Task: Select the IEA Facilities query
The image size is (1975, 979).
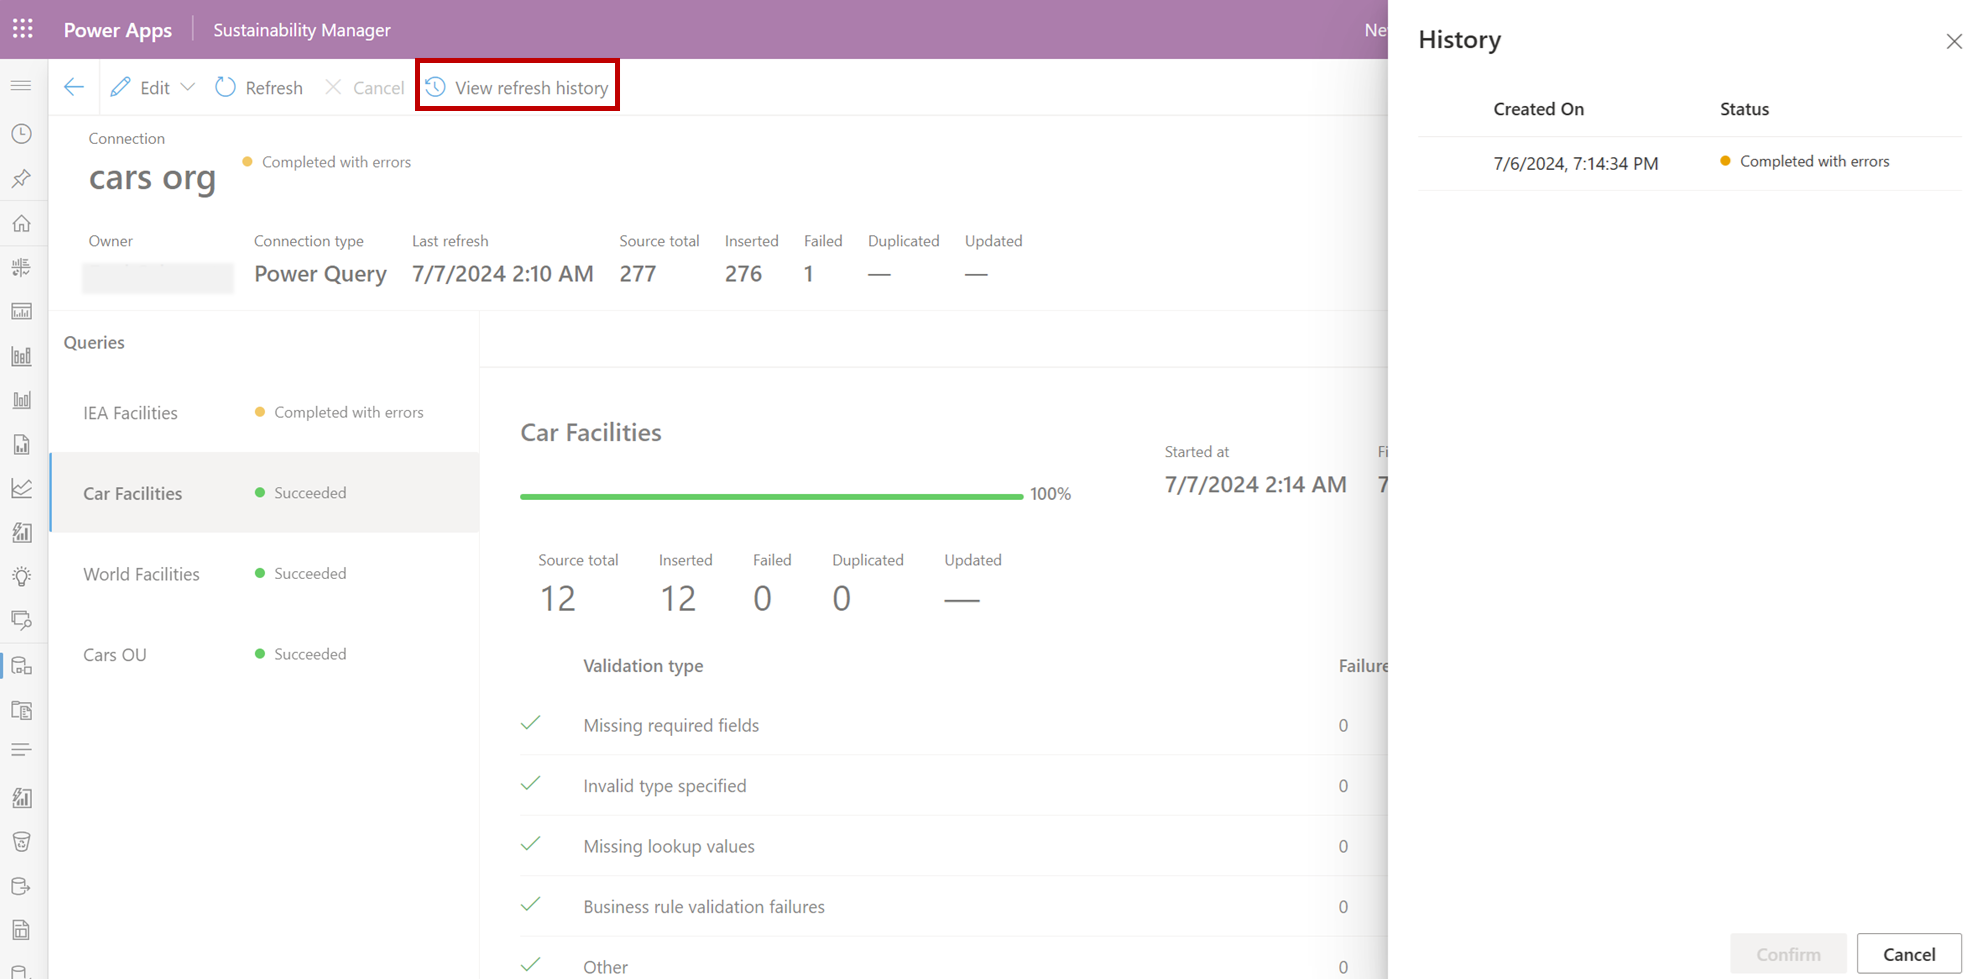Action: (264, 412)
